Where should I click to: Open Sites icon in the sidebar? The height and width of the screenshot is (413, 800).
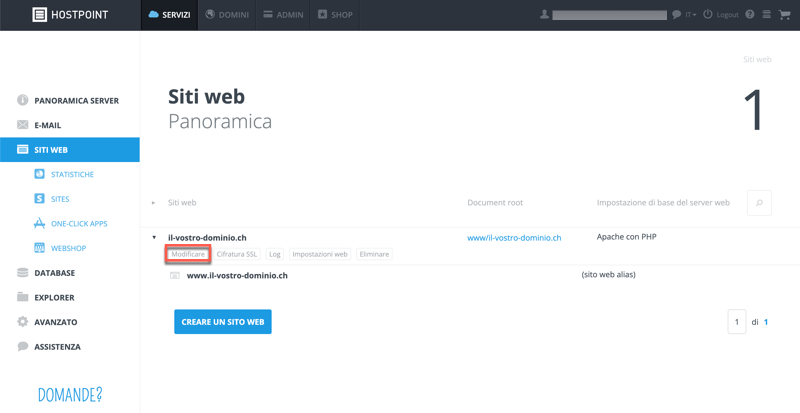(x=39, y=199)
